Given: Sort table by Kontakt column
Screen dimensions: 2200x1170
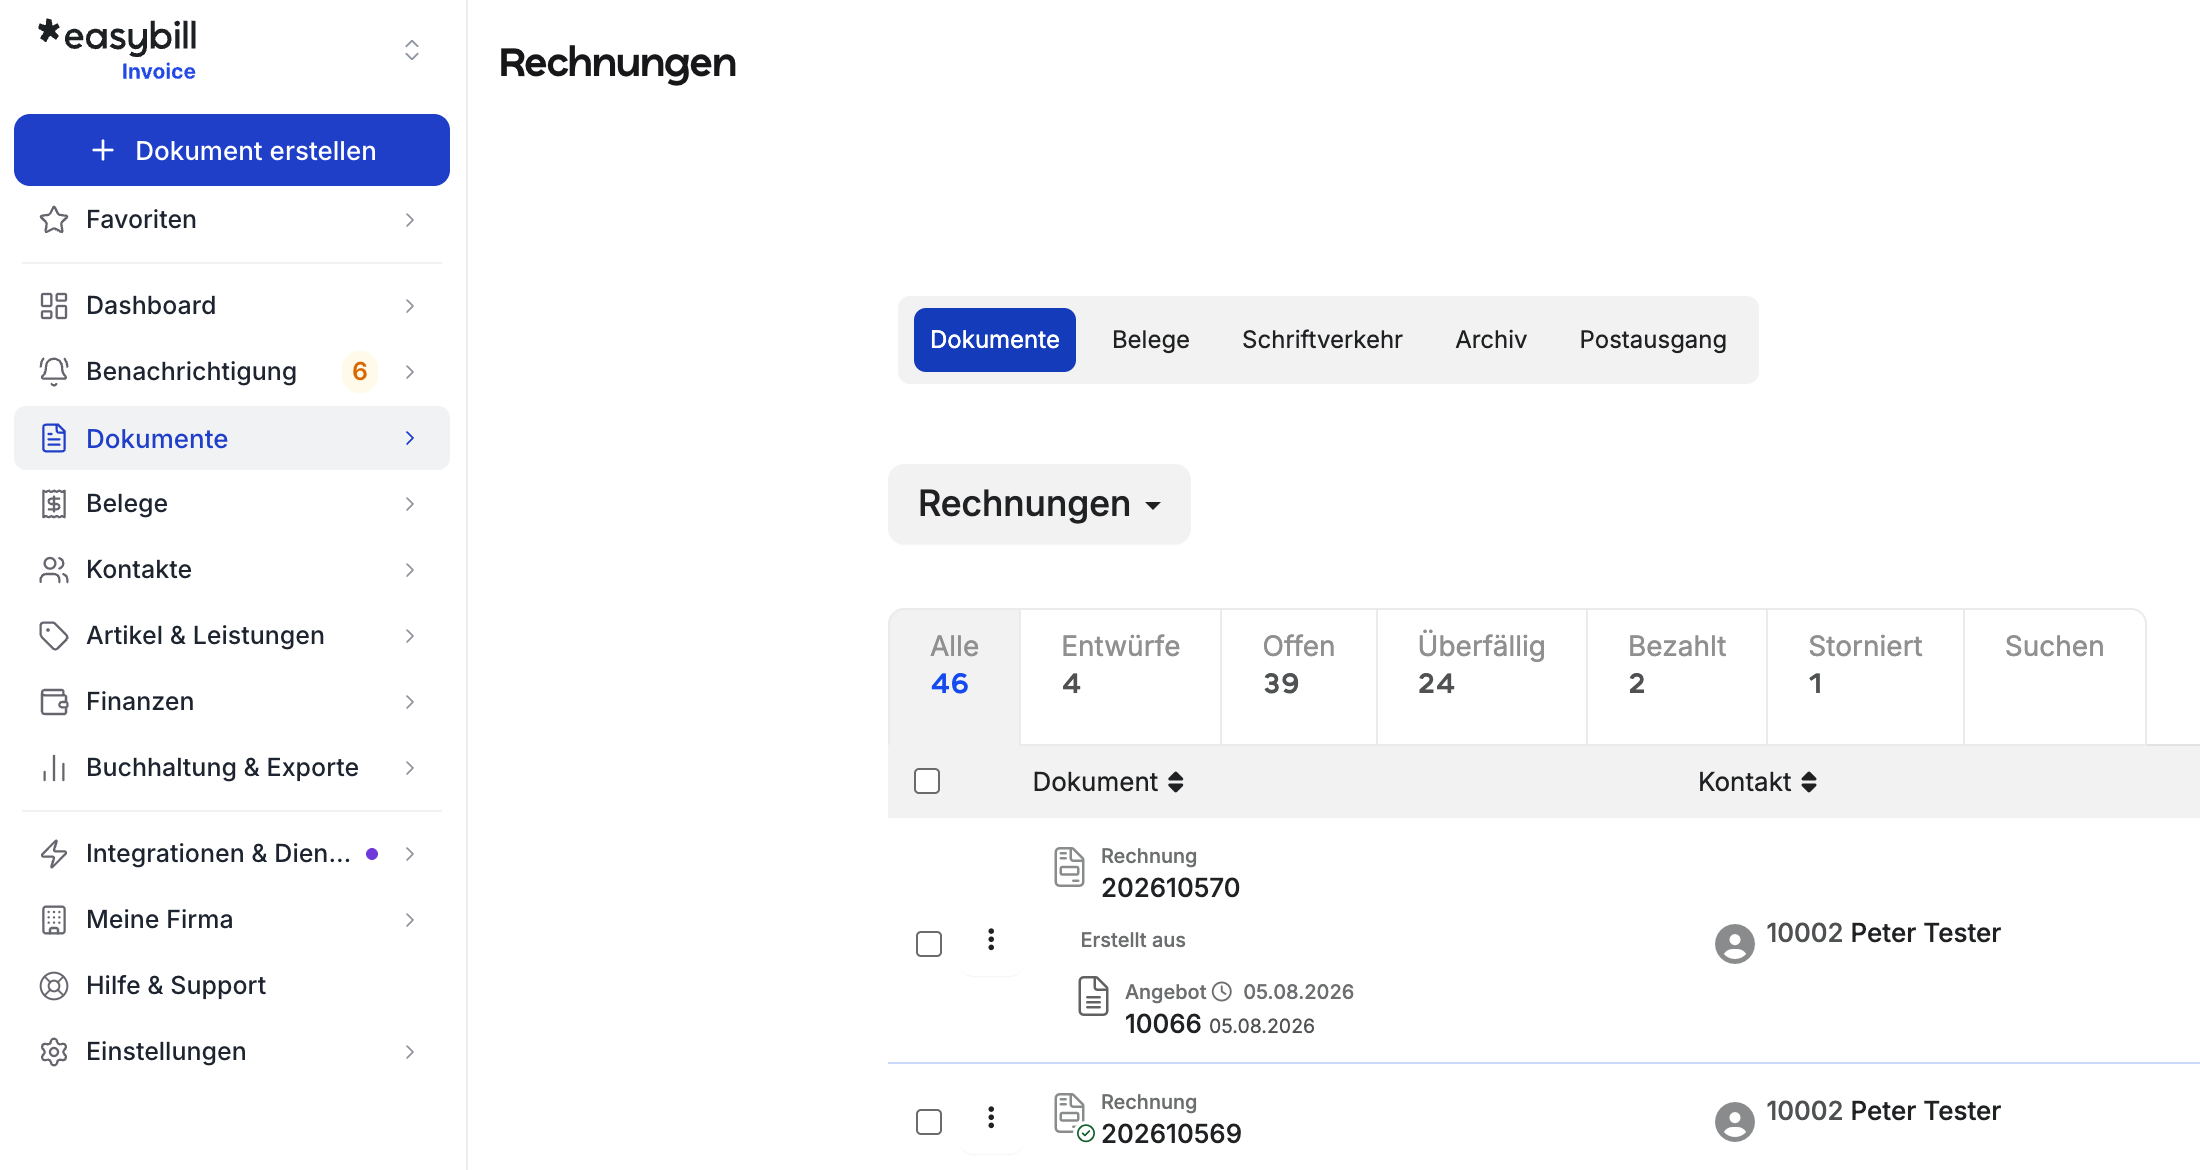Looking at the screenshot, I should (1757, 782).
